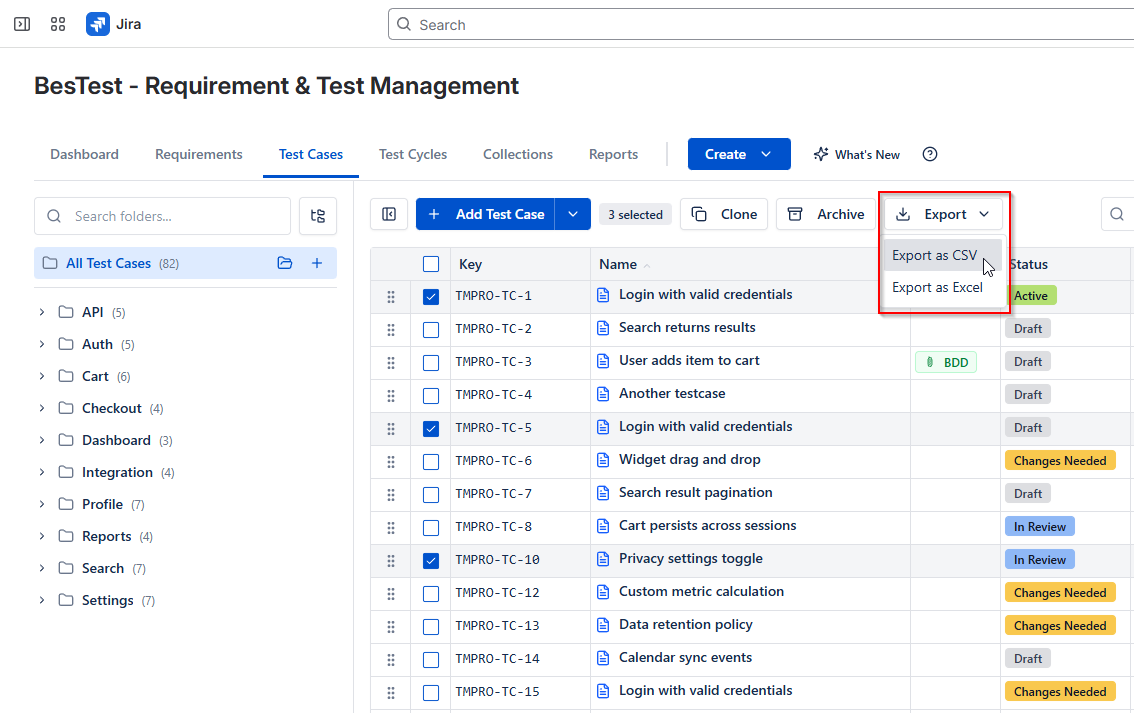Check the TMPRO-TC-8 checkbox
The height and width of the screenshot is (713, 1134).
[431, 528]
